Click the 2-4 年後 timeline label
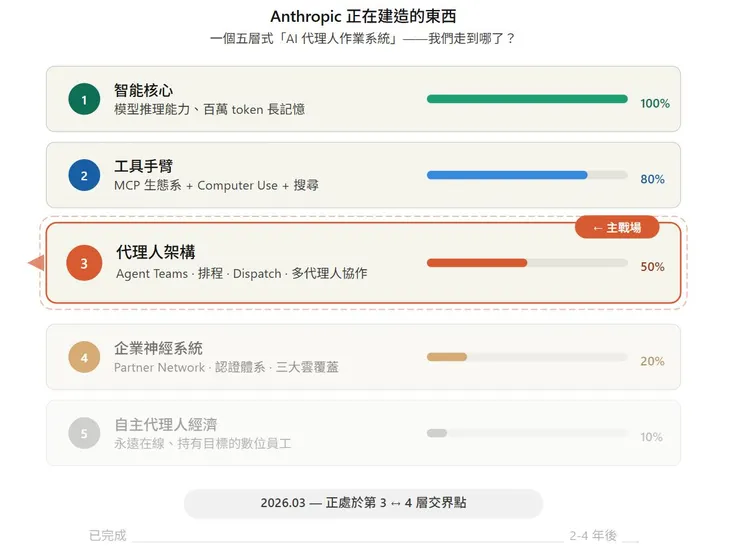This screenshot has width=740, height=560. pos(593,536)
